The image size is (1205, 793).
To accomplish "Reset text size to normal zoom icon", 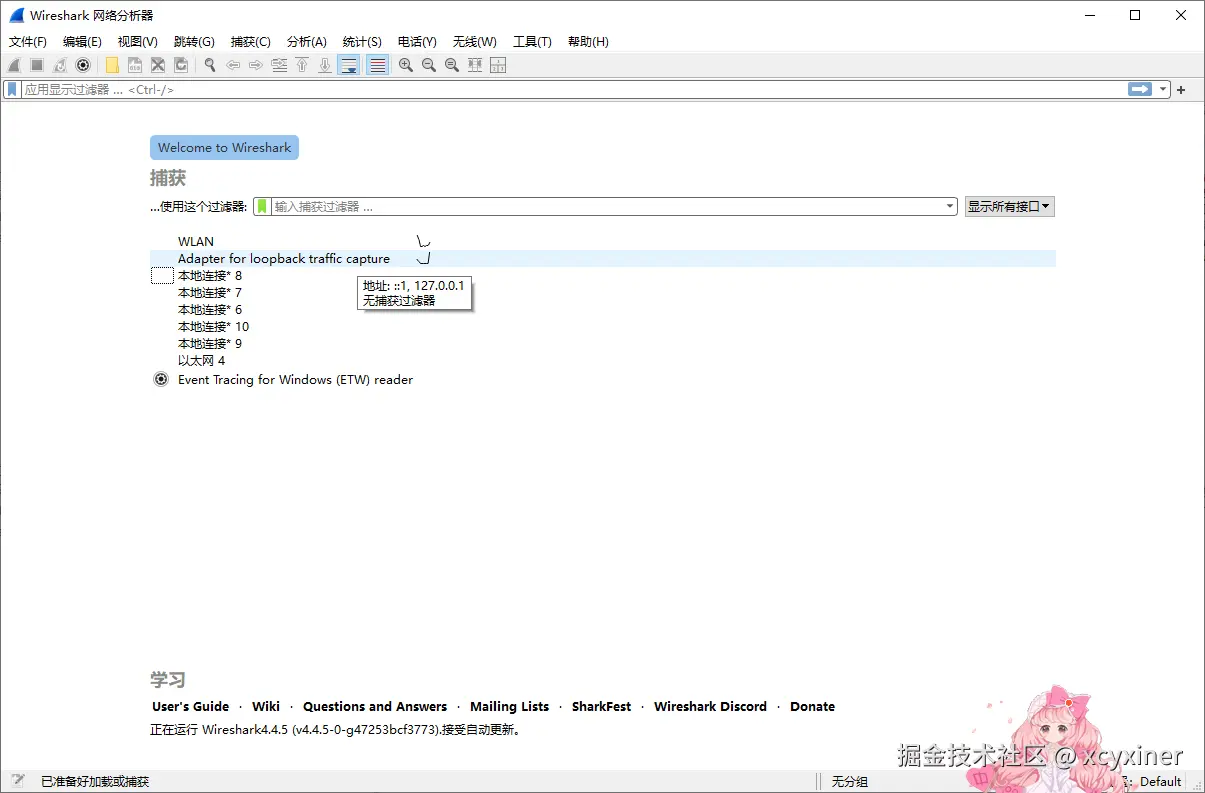I will (452, 65).
